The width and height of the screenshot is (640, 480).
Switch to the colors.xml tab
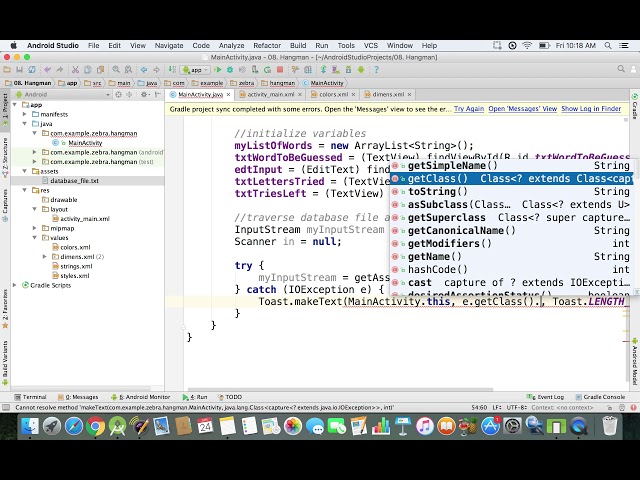tap(333, 95)
